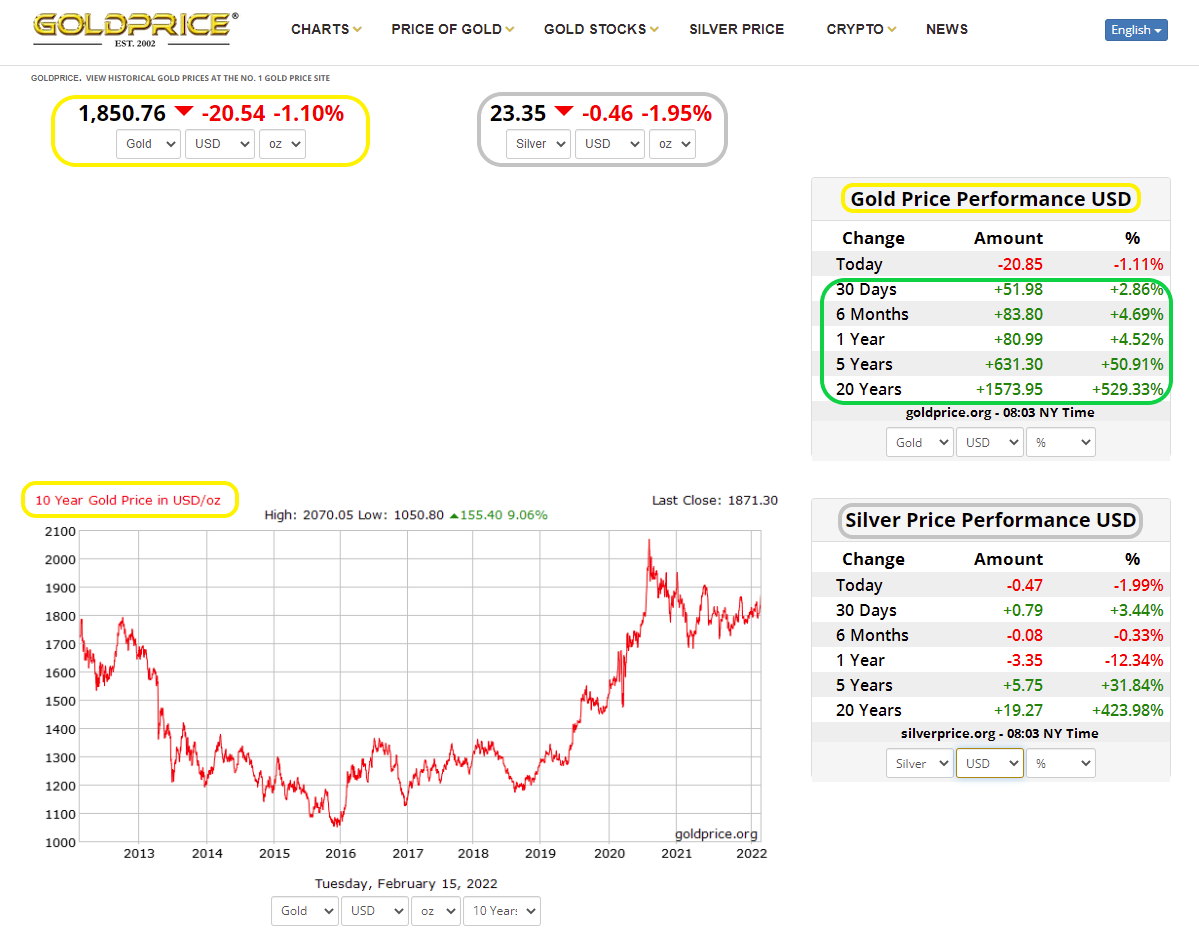This screenshot has width=1199, height=932.
Task: Open the English language selector
Action: 1136,30
